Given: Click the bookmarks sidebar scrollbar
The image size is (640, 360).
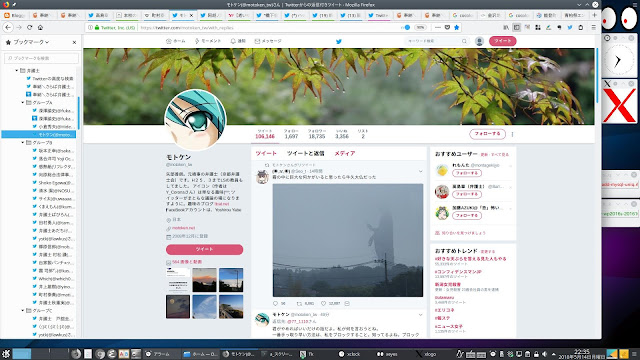Looking at the screenshot, I should click(78, 113).
